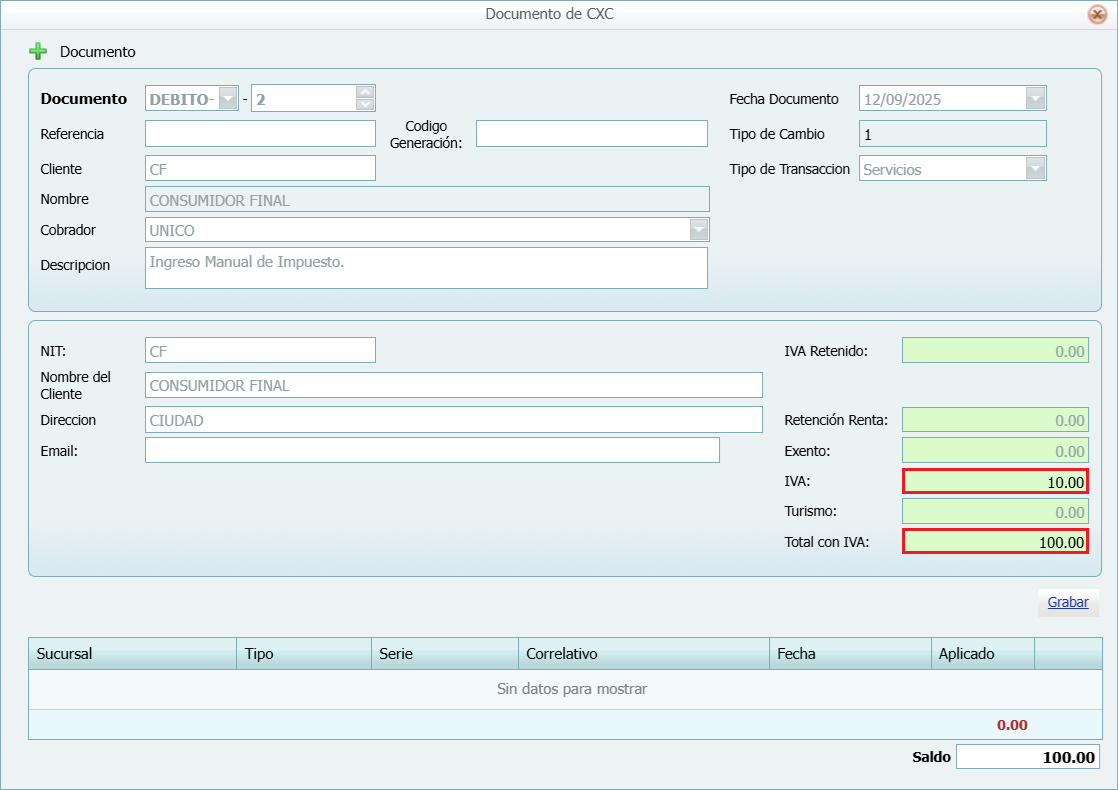Sort by Sucursal column header

click(x=132, y=653)
